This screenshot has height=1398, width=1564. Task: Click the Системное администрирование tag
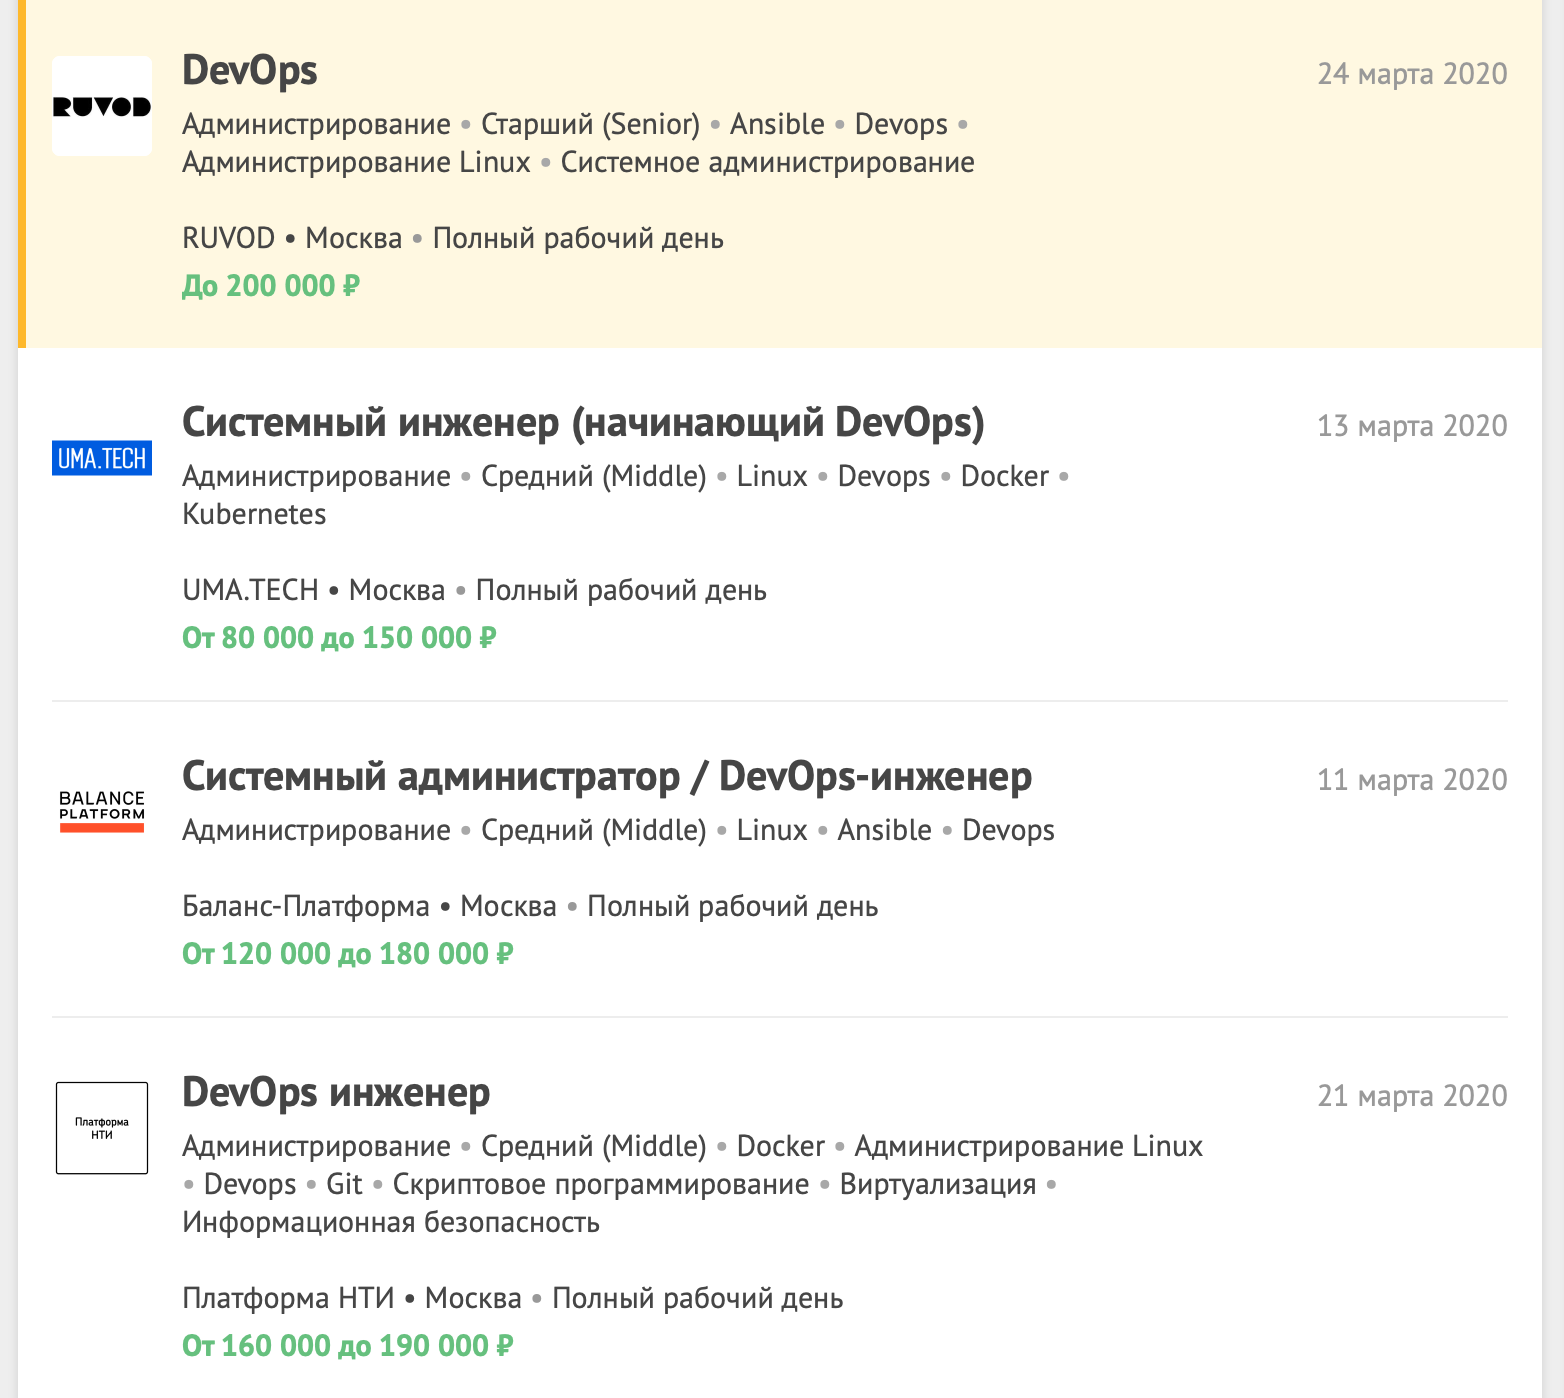(x=767, y=162)
